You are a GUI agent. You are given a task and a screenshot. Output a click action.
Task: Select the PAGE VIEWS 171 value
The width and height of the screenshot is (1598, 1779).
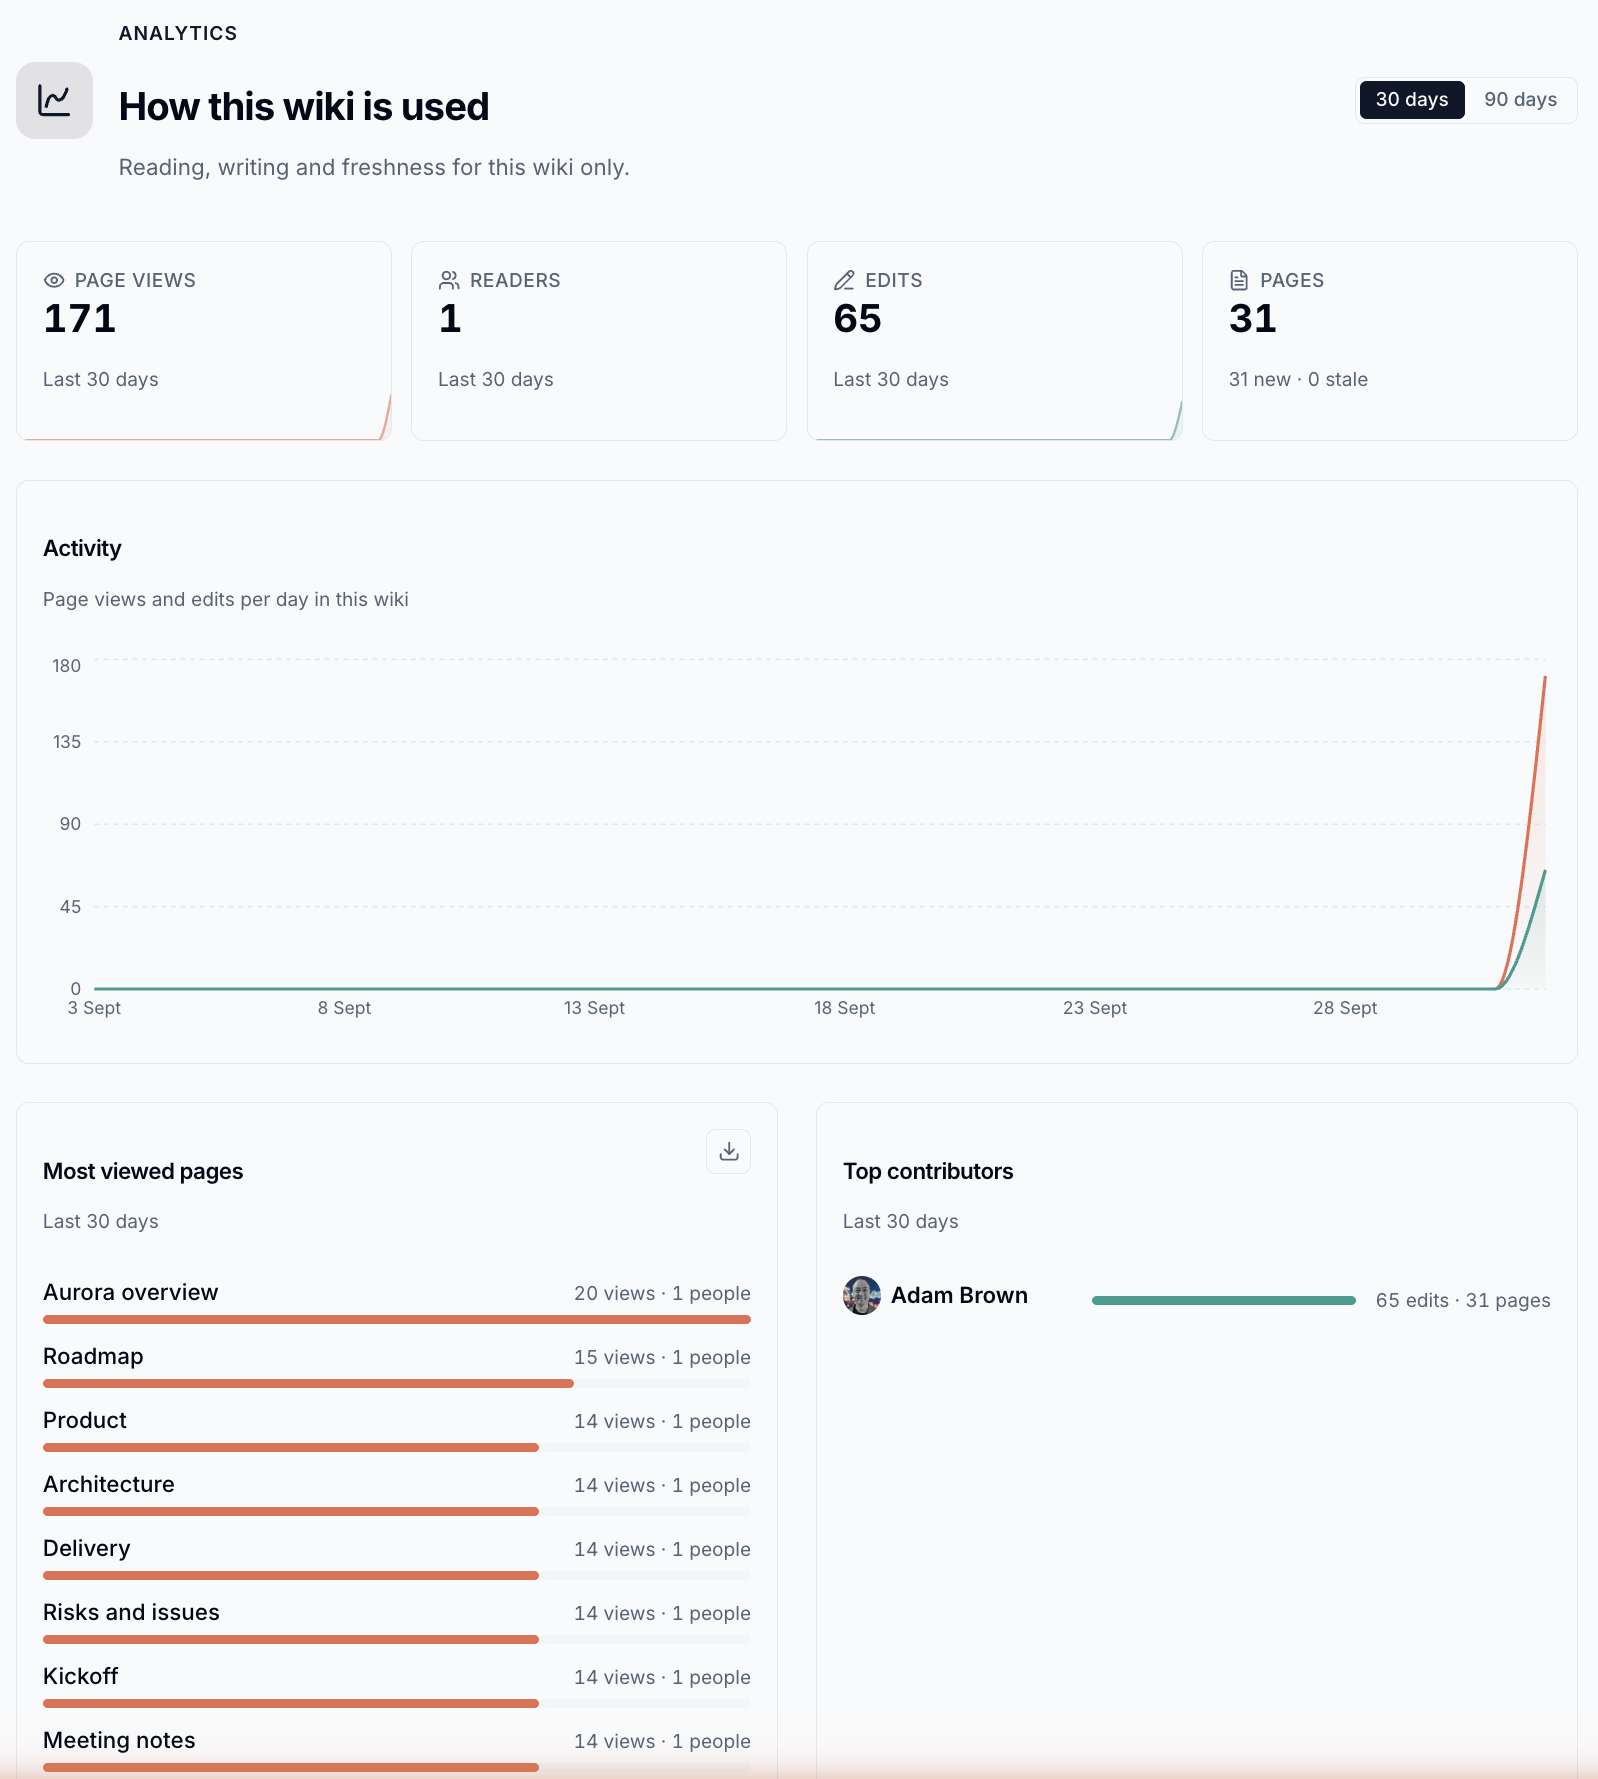pyautogui.click(x=80, y=318)
